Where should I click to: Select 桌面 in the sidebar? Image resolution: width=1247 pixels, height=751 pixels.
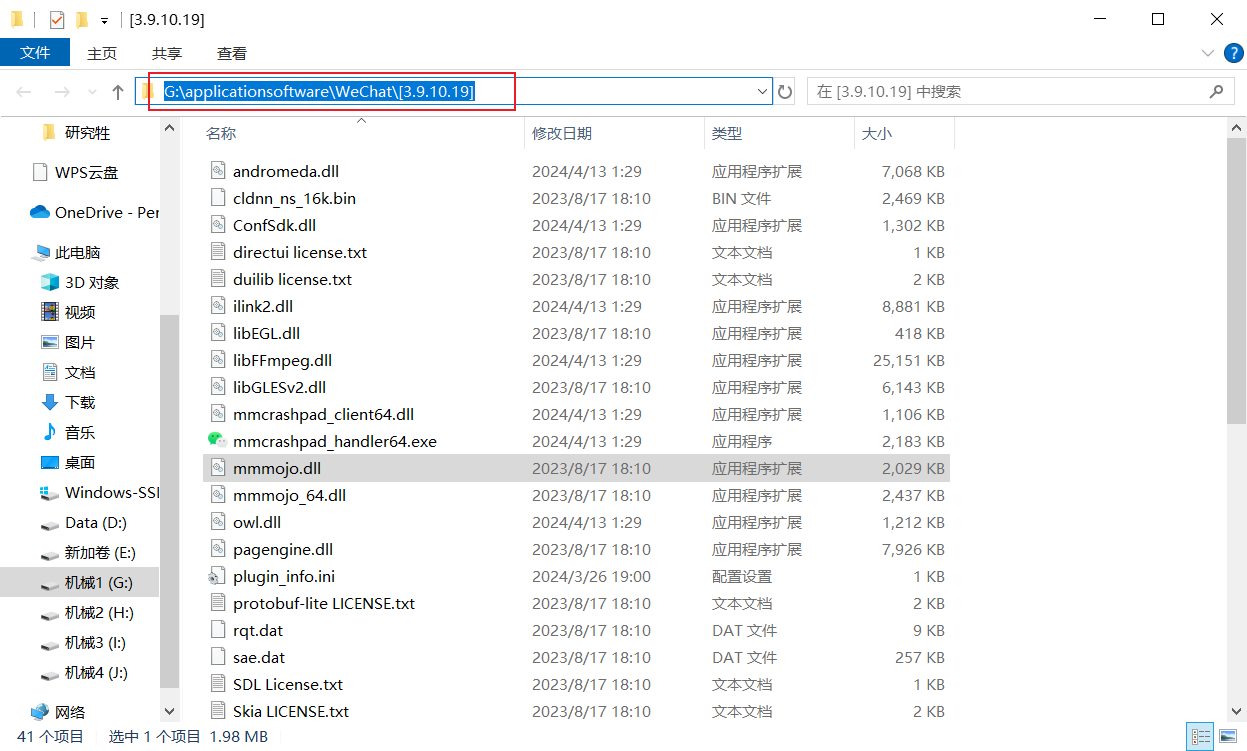(x=68, y=462)
